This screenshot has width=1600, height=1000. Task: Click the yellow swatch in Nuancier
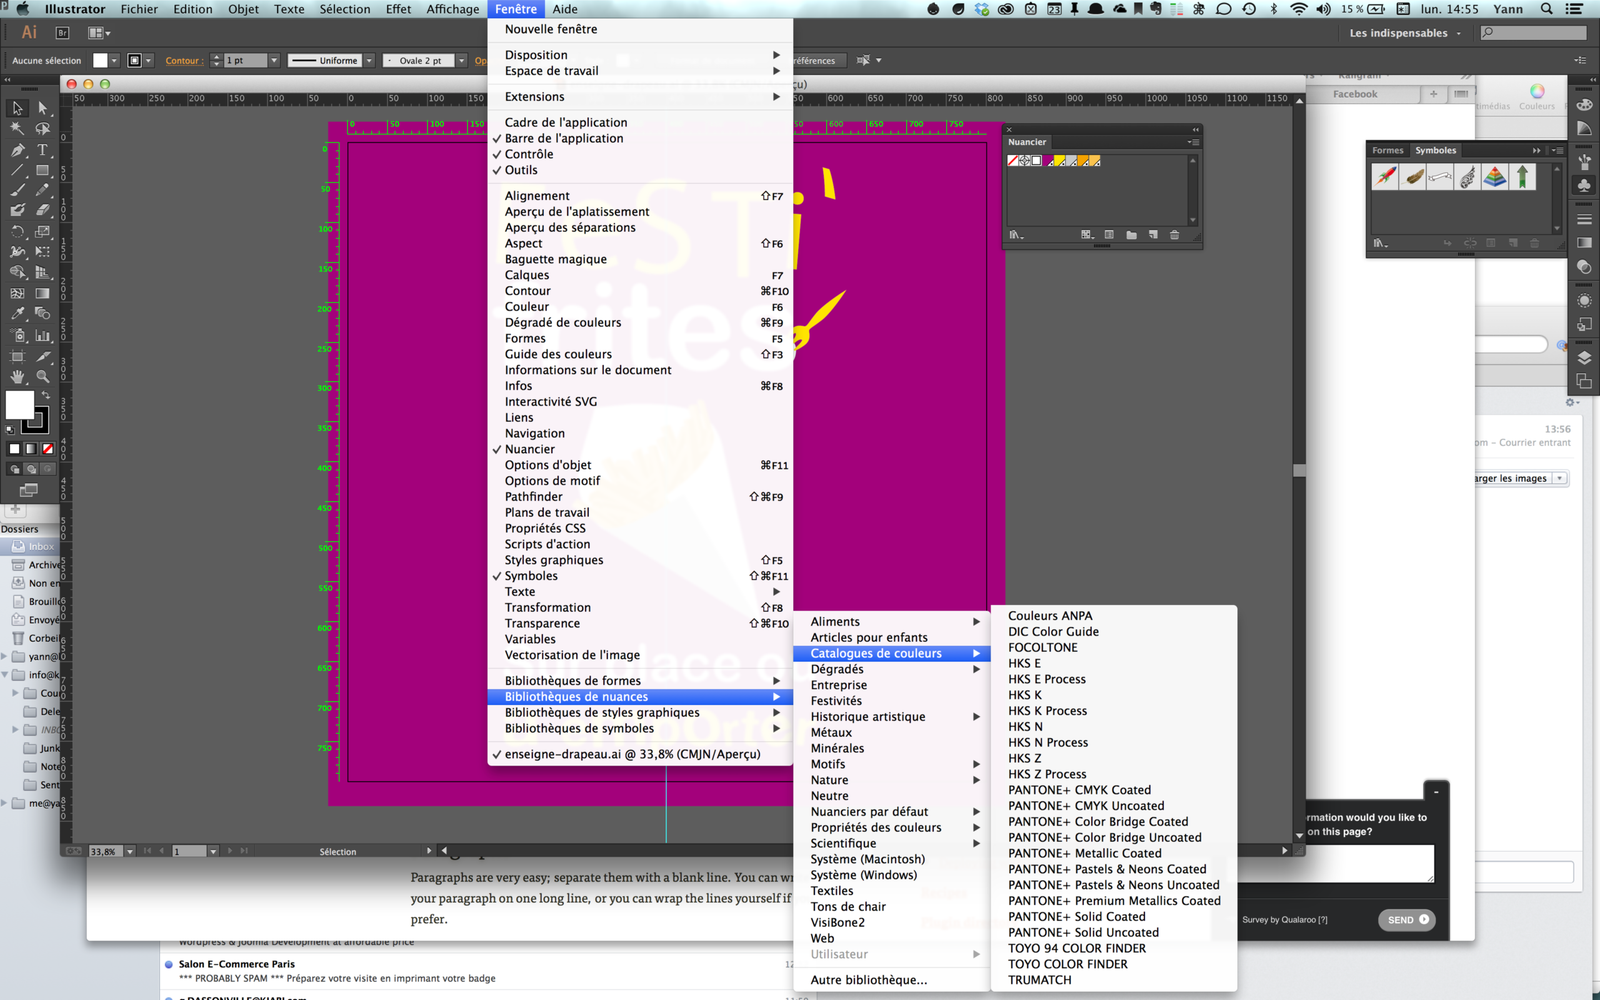tap(1059, 161)
